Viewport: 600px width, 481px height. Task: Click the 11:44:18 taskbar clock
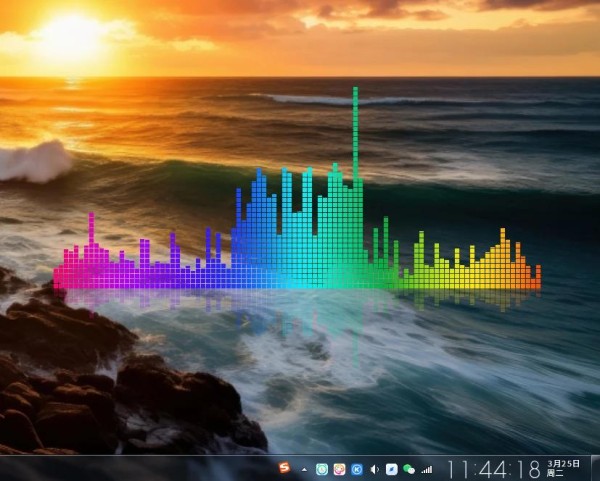494,469
